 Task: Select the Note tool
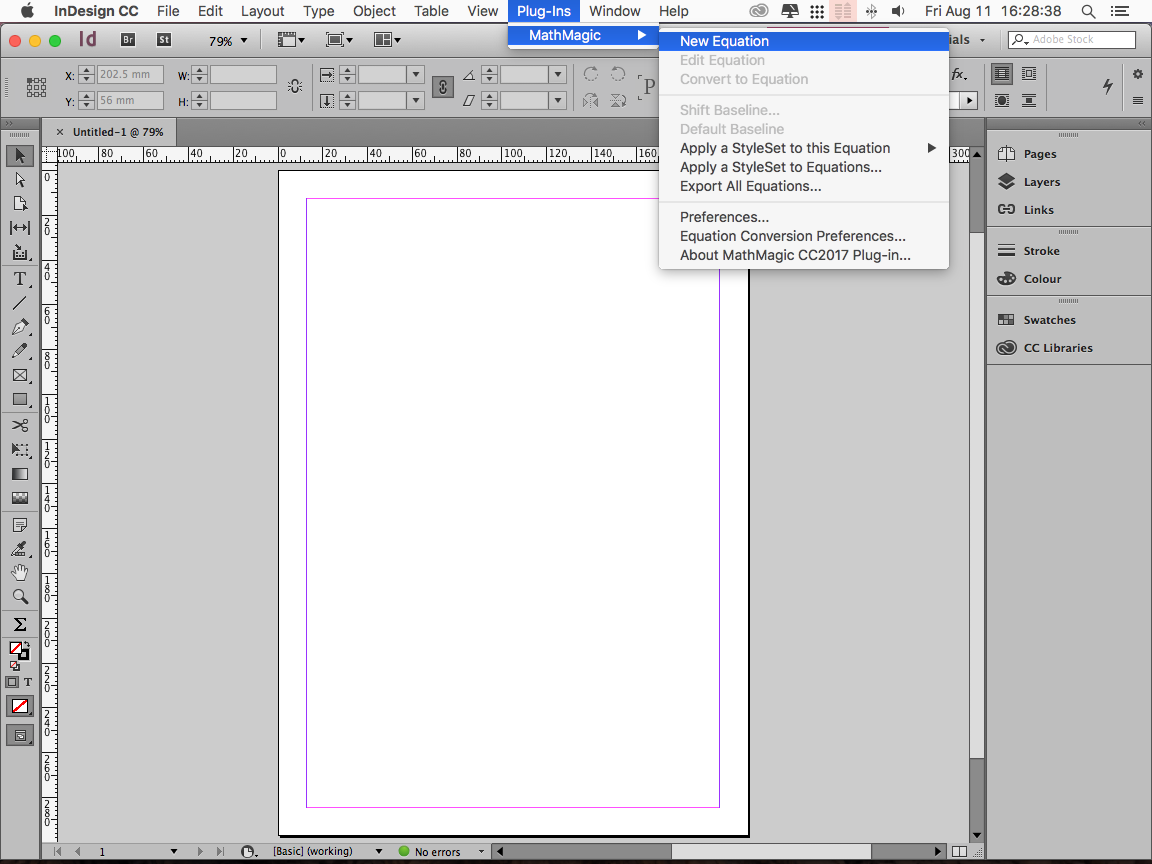[x=20, y=525]
